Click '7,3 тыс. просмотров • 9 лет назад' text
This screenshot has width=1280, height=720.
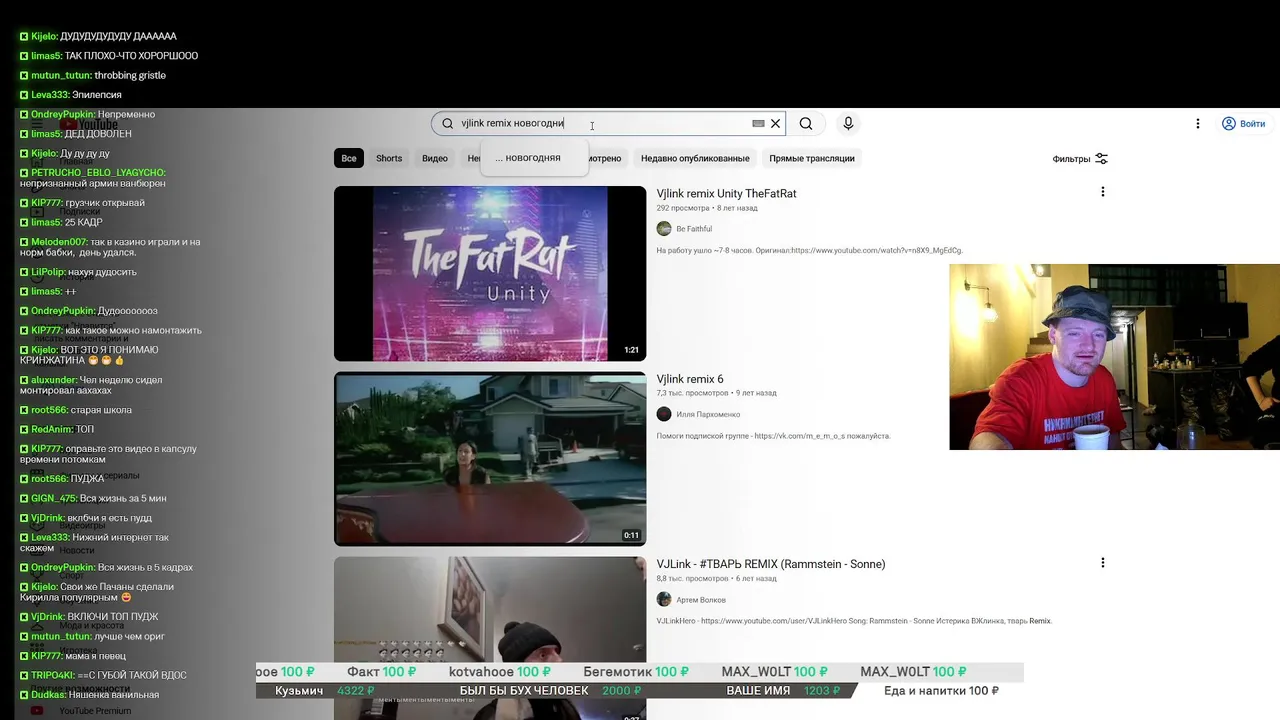pos(716,393)
